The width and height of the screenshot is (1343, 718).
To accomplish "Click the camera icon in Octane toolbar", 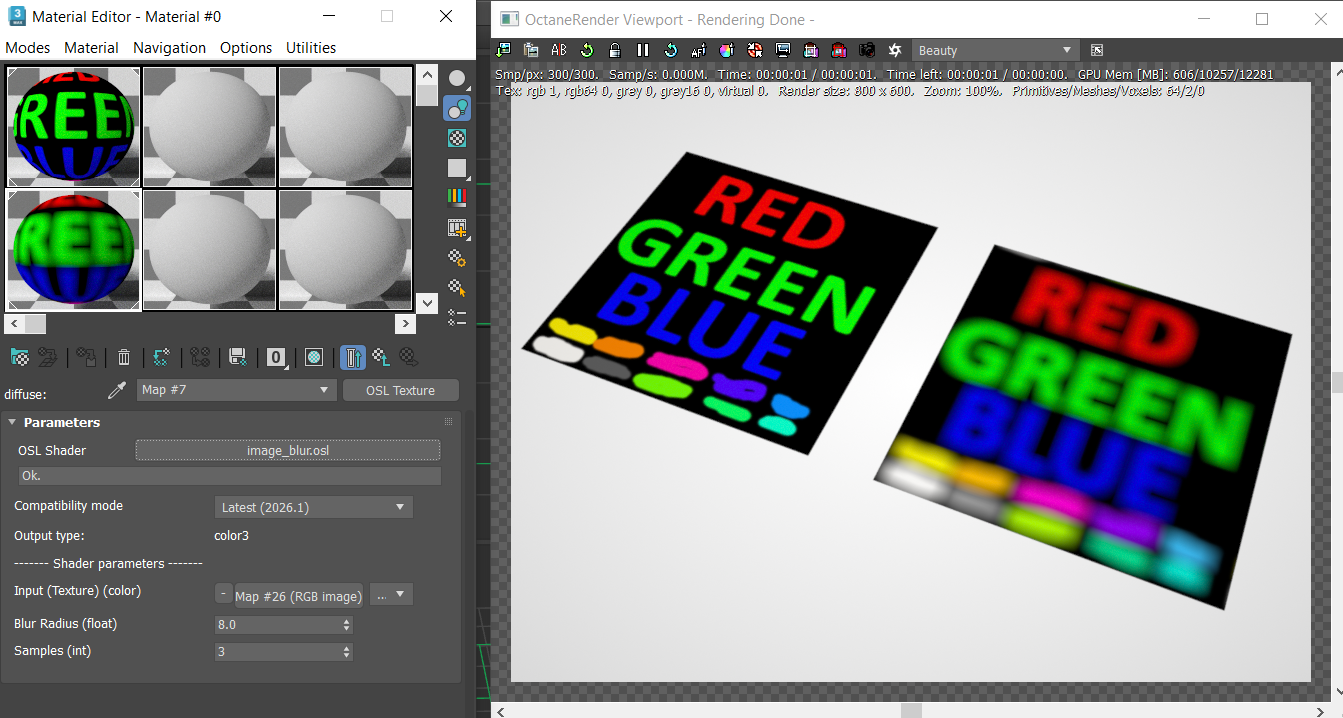I will (866, 50).
